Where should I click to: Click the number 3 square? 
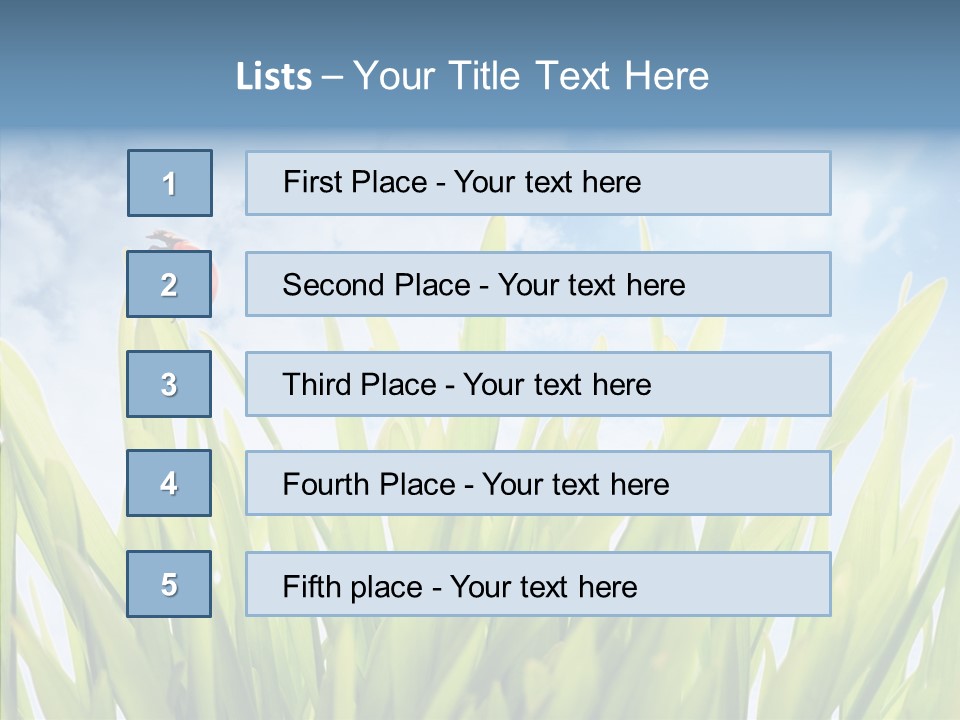(x=169, y=384)
